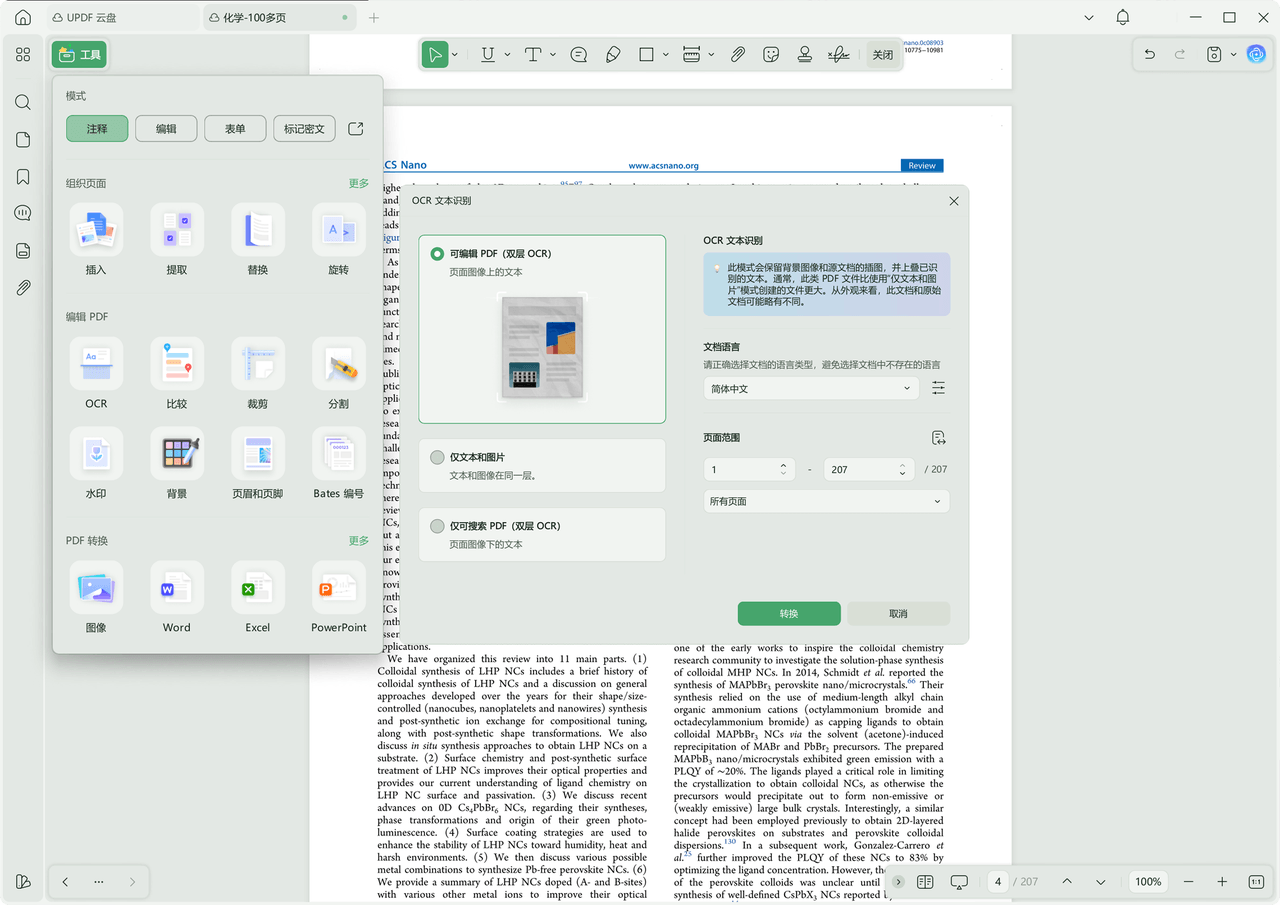Open Search in the left sidebar
This screenshot has width=1280, height=905.
[22, 102]
